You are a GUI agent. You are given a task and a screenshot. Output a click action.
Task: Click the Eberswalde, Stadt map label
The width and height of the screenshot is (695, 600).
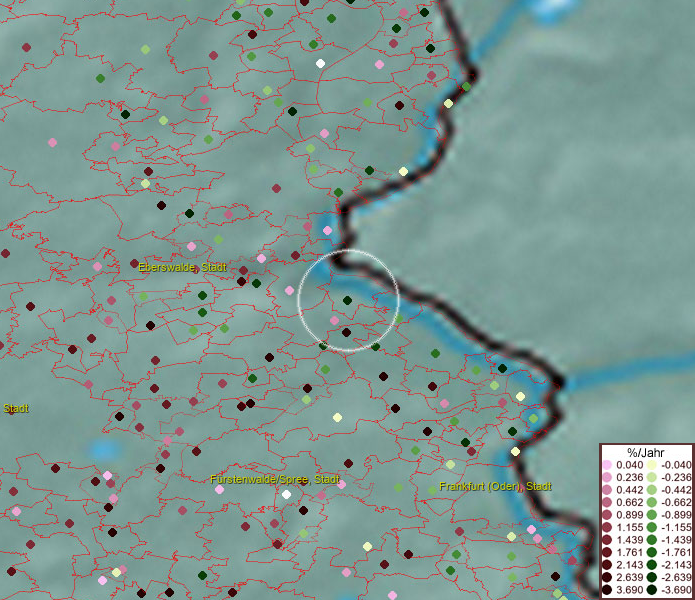tap(182, 267)
